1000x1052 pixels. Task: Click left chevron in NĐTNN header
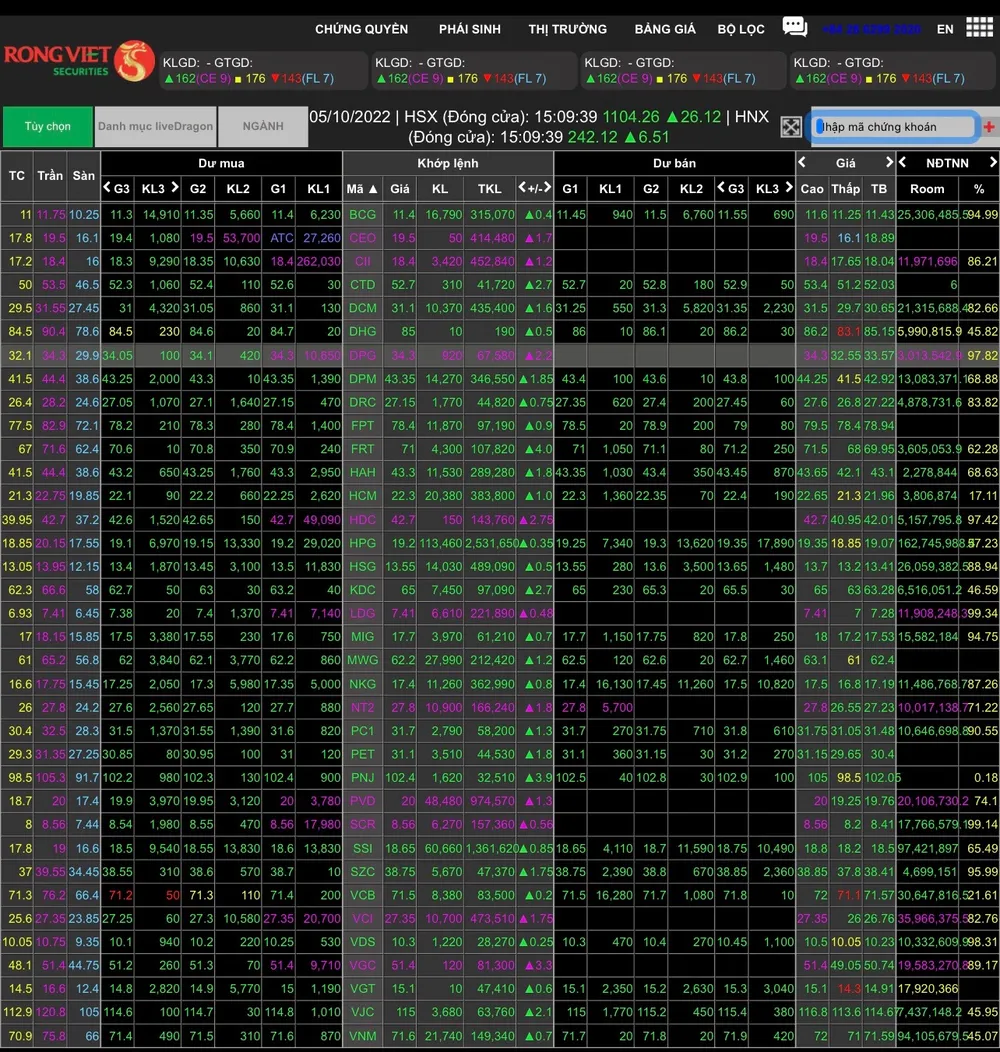(x=903, y=162)
